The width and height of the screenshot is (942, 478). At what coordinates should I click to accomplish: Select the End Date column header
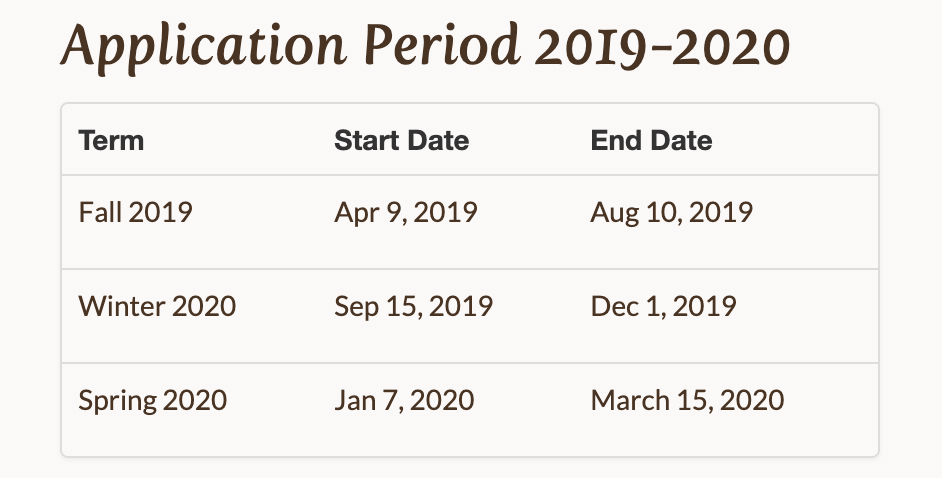(651, 140)
